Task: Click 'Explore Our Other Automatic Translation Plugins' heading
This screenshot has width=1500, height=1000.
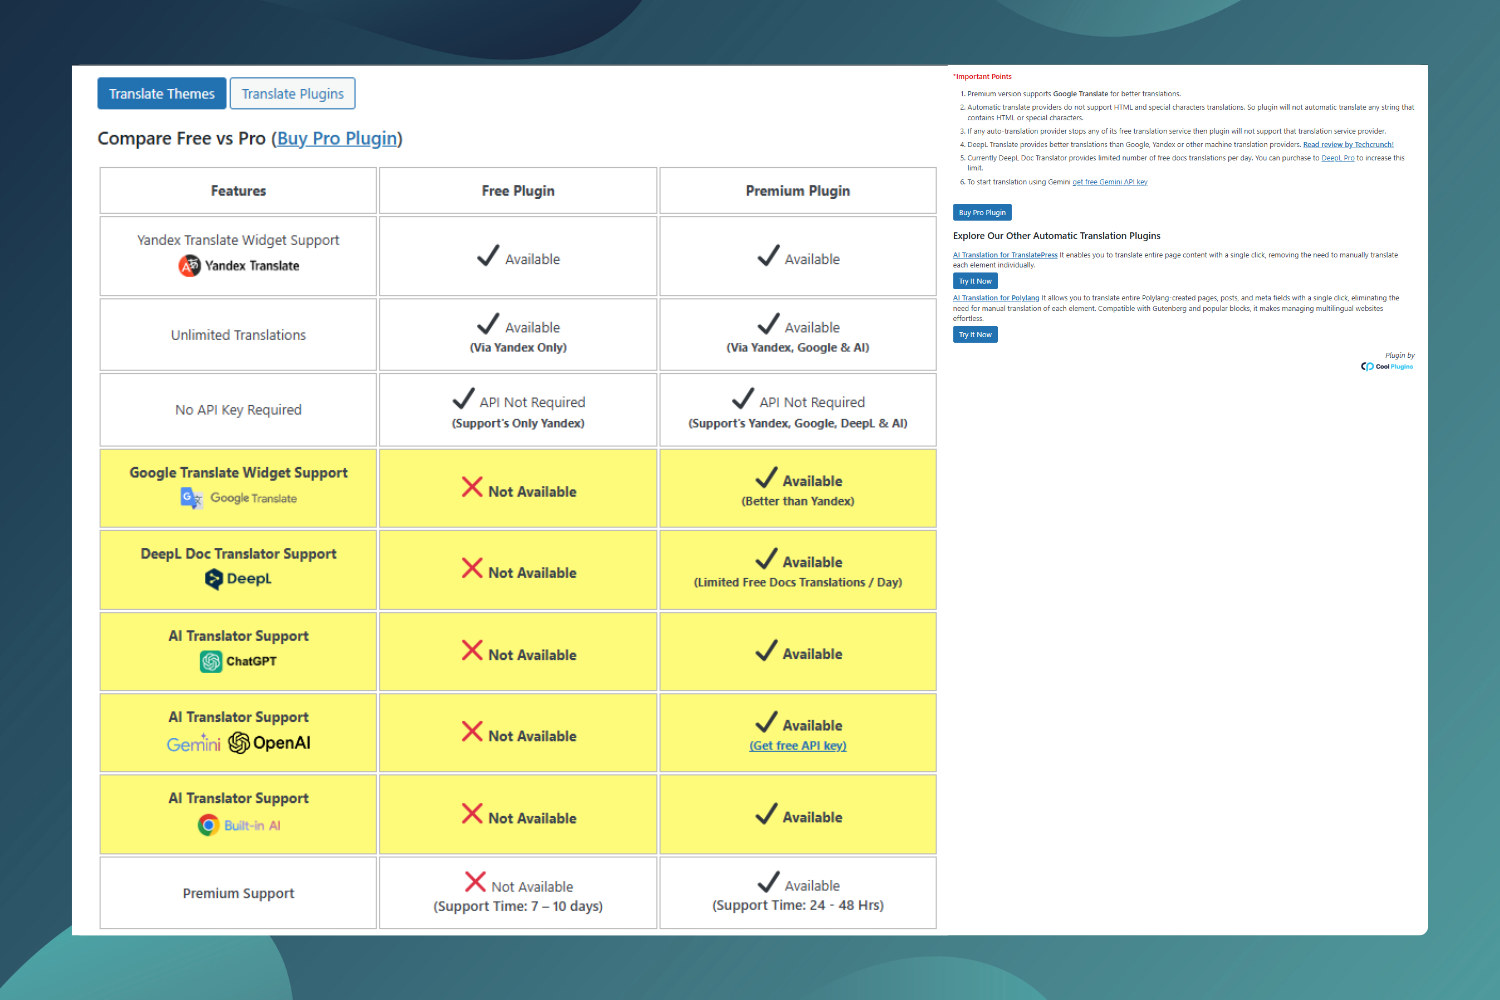Action: click(x=1057, y=236)
